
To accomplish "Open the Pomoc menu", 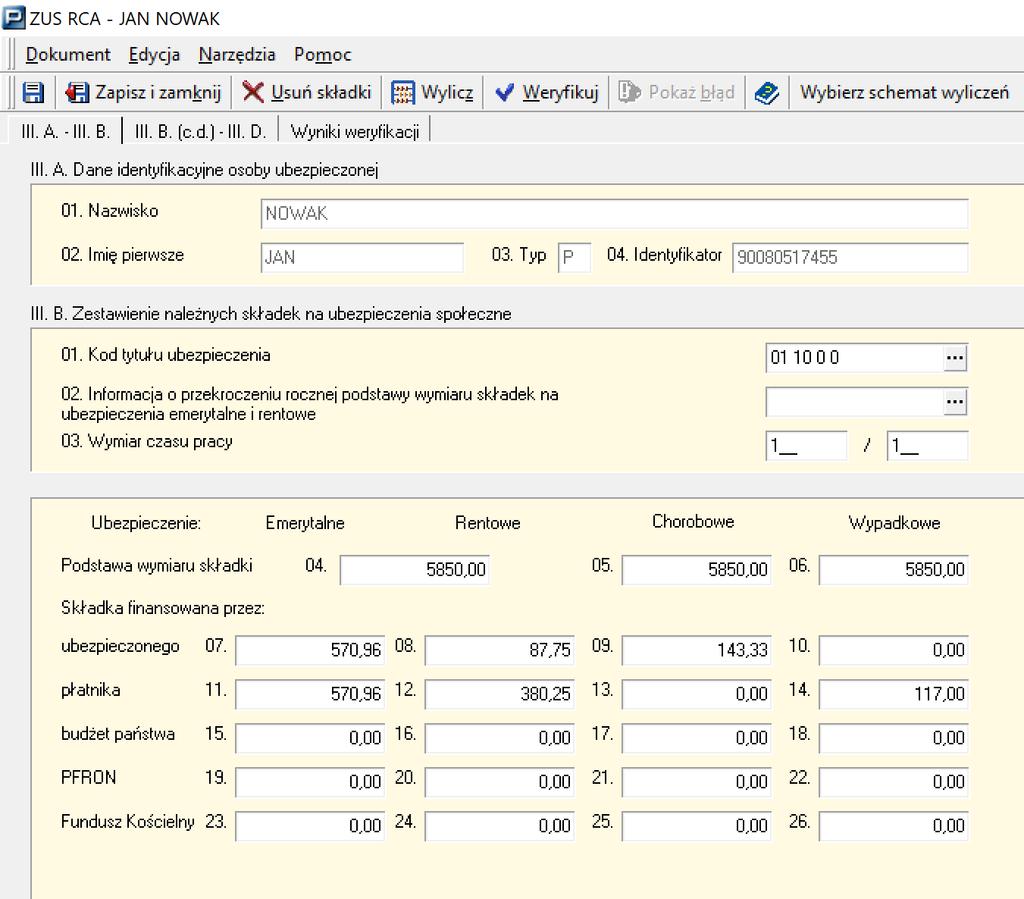I will pos(323,55).
